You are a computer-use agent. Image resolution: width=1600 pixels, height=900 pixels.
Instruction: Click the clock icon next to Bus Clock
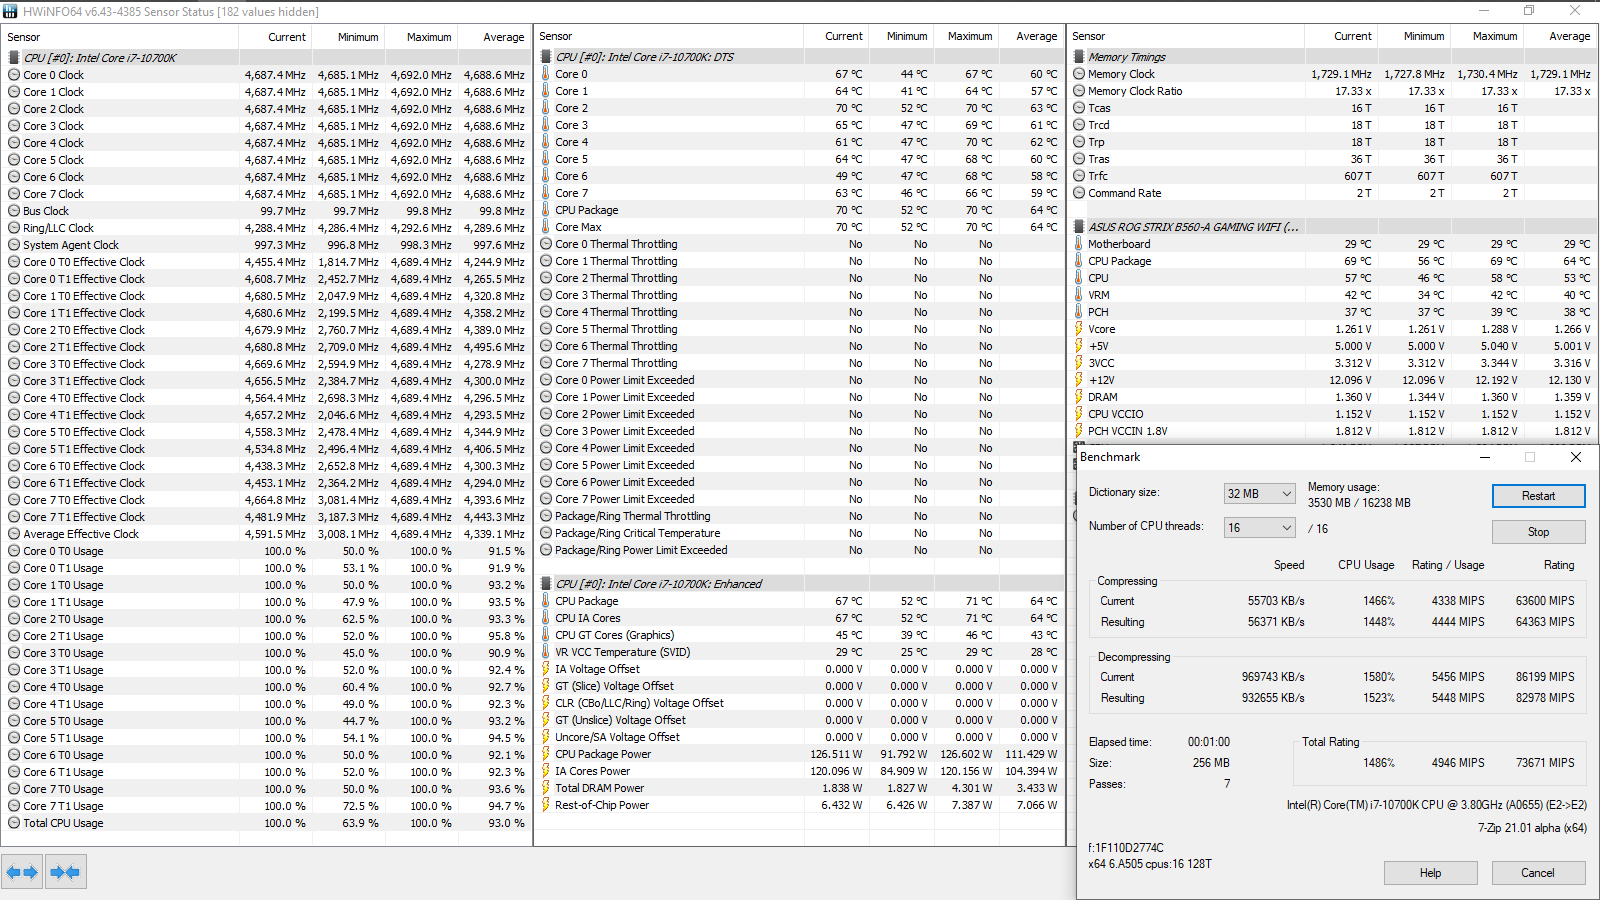coord(14,211)
